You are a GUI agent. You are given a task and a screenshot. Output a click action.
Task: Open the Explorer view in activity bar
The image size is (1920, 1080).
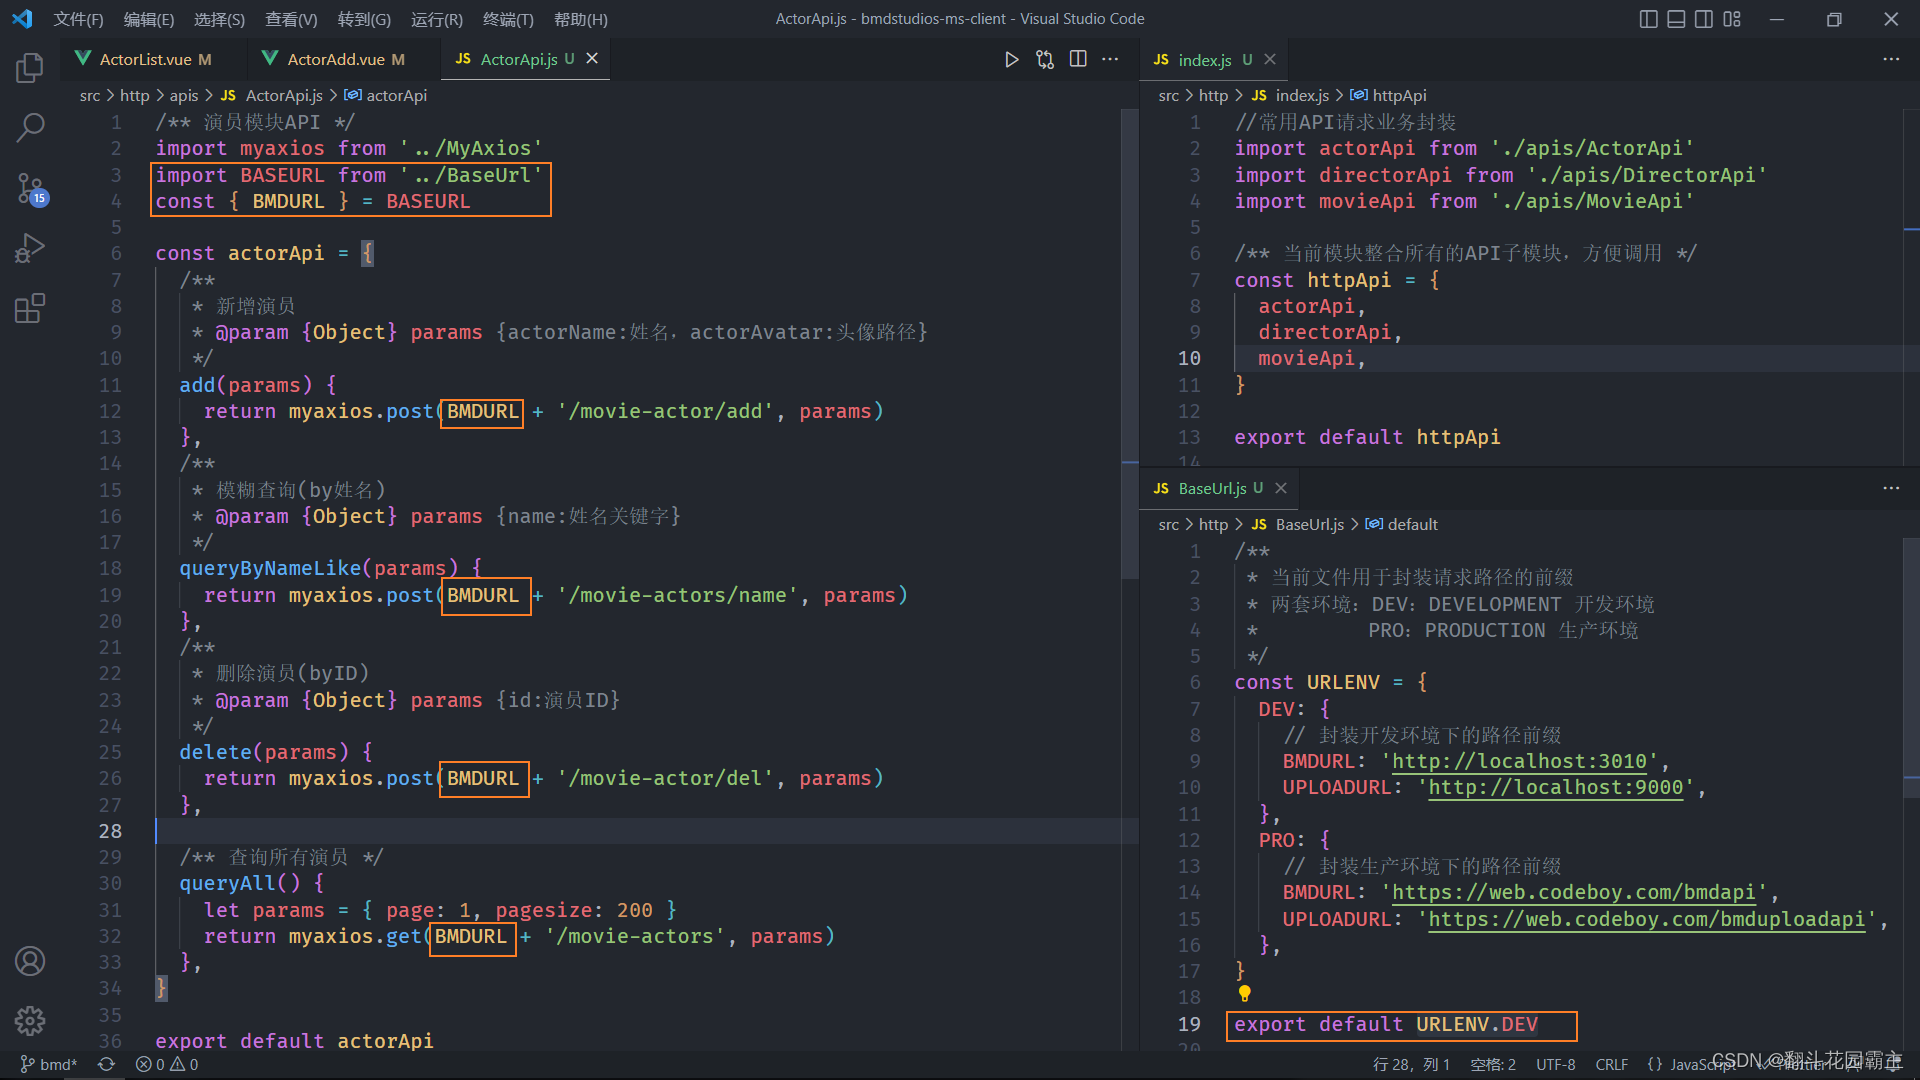[30, 67]
